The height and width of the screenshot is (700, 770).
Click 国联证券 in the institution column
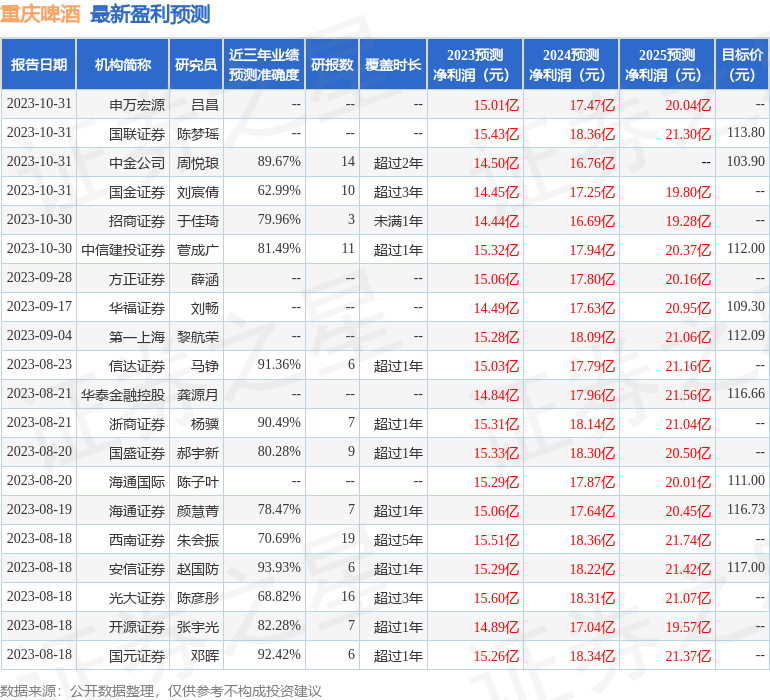pyautogui.click(x=137, y=134)
